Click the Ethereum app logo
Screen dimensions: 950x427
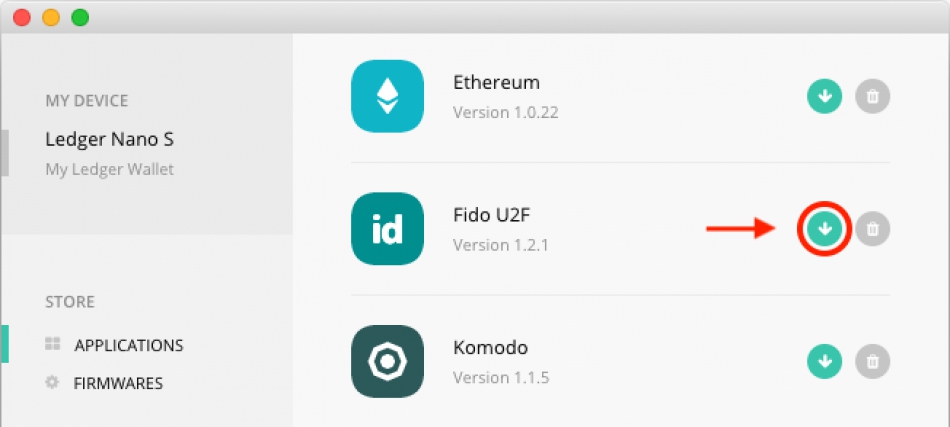coord(387,96)
